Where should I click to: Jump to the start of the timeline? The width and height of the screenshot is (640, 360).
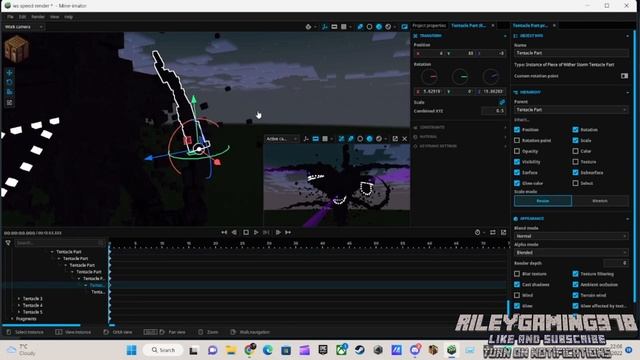point(224,232)
